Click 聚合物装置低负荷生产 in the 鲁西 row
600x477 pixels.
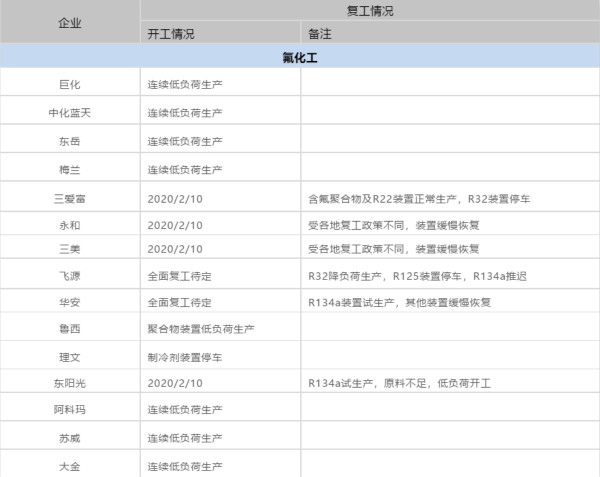[201, 329]
